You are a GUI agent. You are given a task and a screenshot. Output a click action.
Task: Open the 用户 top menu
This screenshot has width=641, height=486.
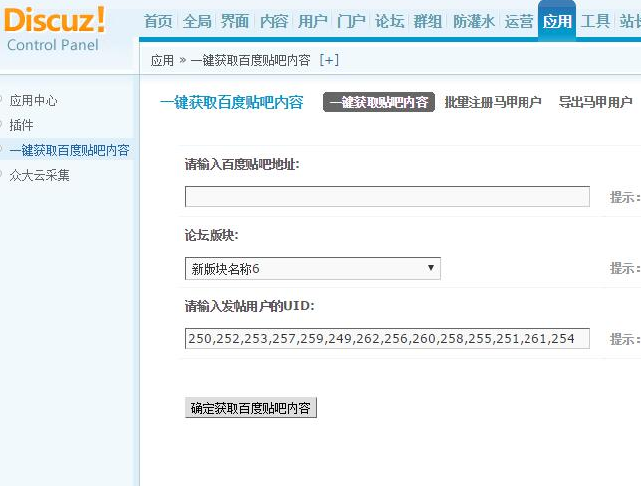click(312, 21)
